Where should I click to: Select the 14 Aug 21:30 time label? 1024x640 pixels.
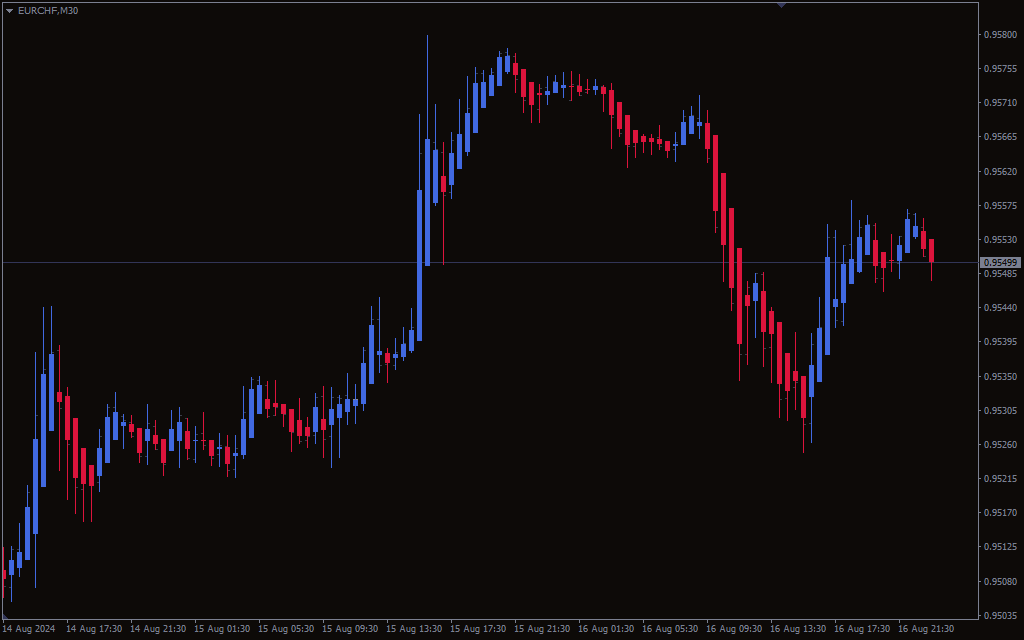[x=158, y=629]
